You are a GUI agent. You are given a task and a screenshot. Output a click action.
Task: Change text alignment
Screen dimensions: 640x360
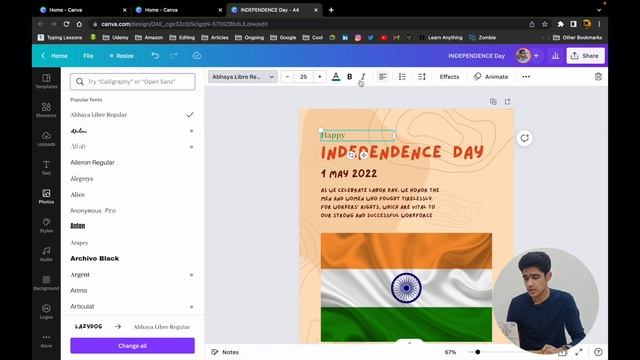click(382, 77)
